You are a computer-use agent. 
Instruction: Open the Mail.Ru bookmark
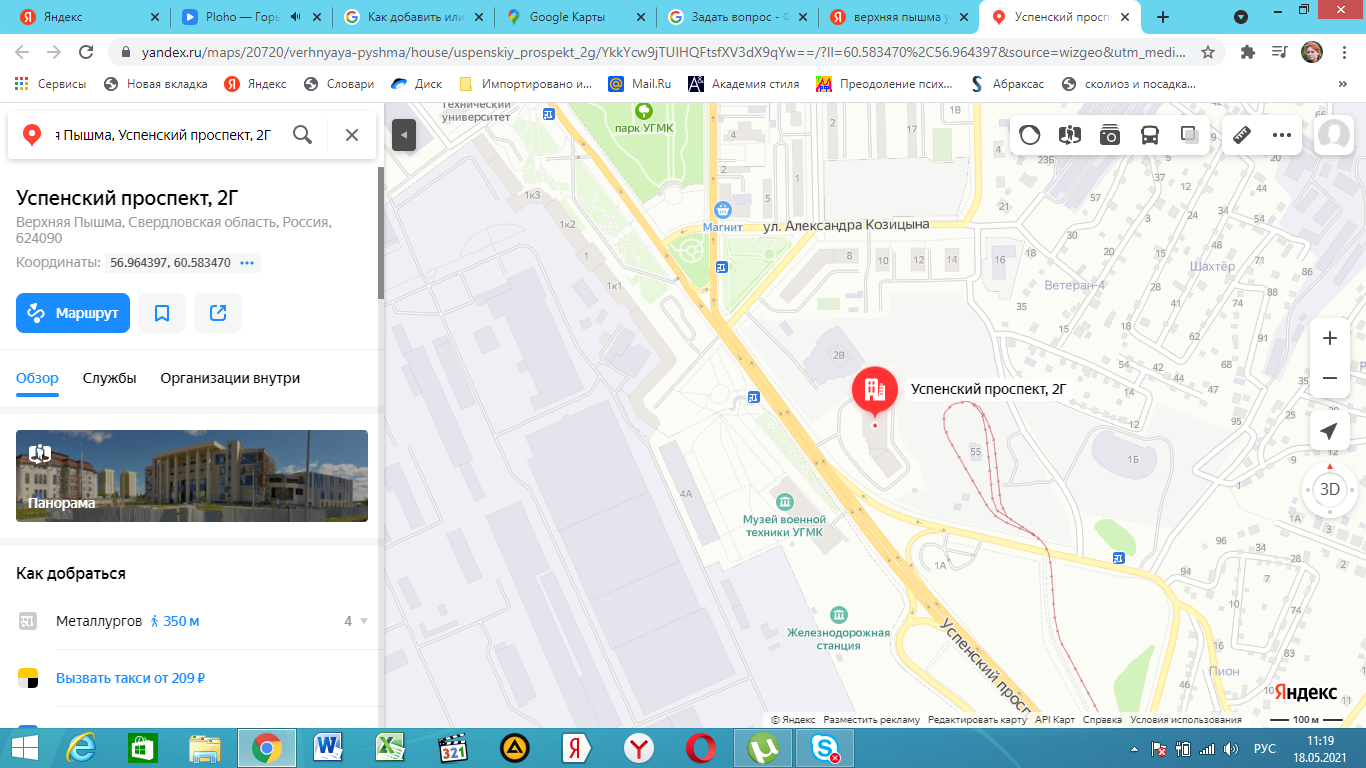point(640,84)
